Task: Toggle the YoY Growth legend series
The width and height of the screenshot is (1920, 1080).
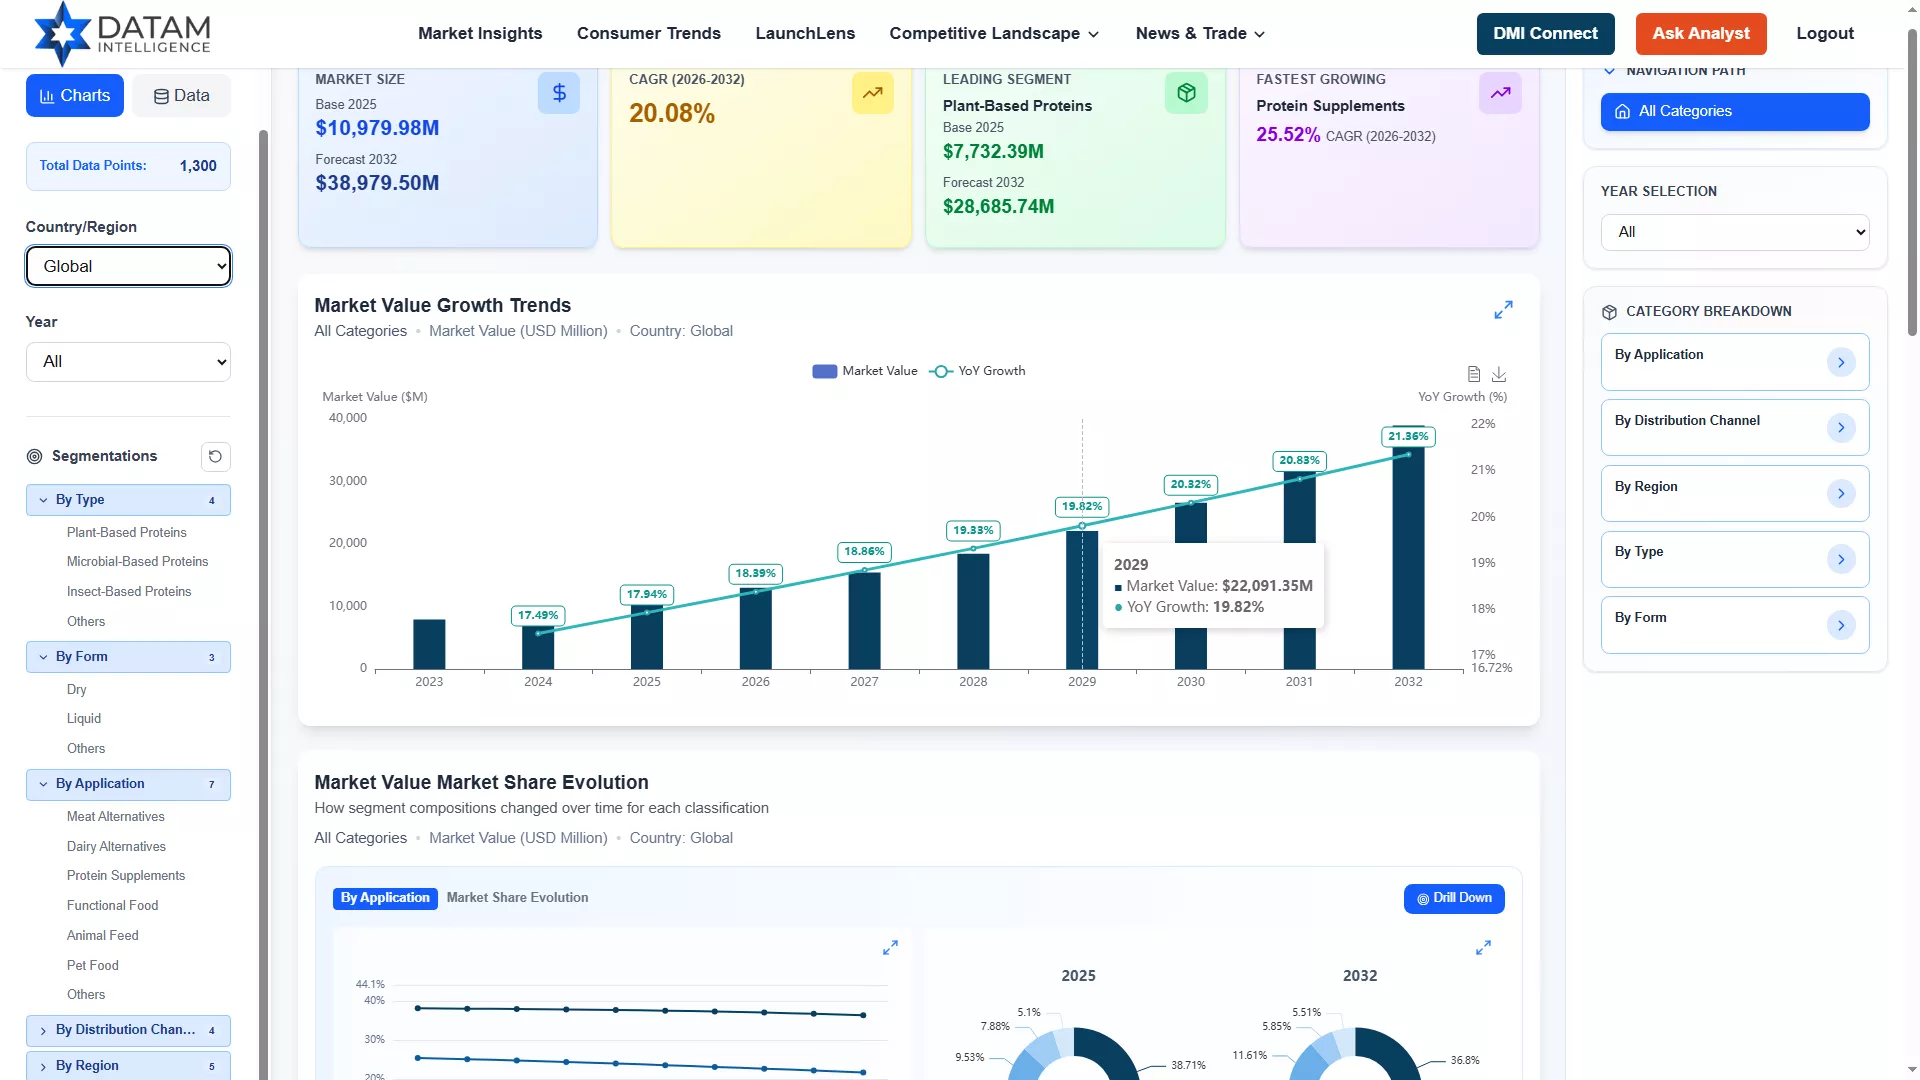Action: (976, 371)
